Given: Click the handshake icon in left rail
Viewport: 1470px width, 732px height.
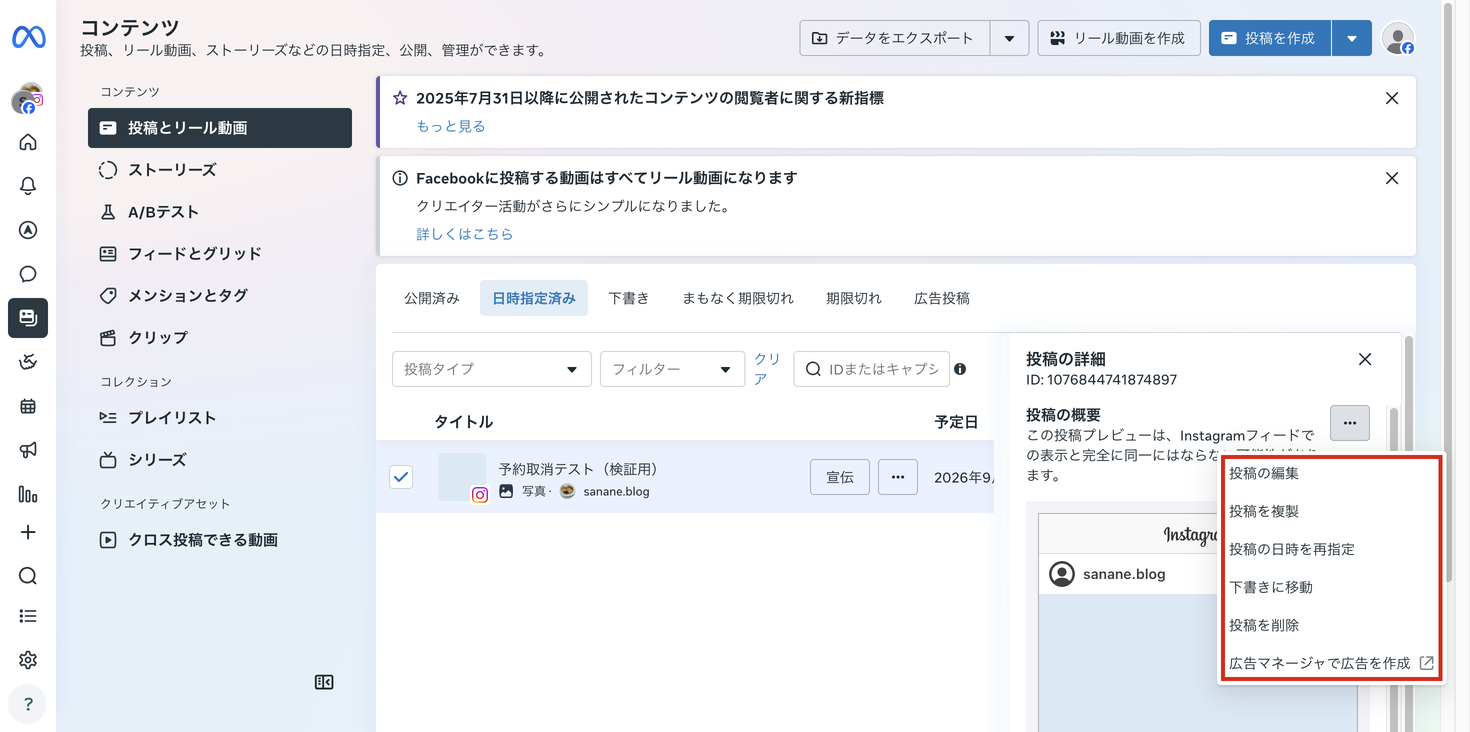Looking at the screenshot, I should click(x=28, y=362).
